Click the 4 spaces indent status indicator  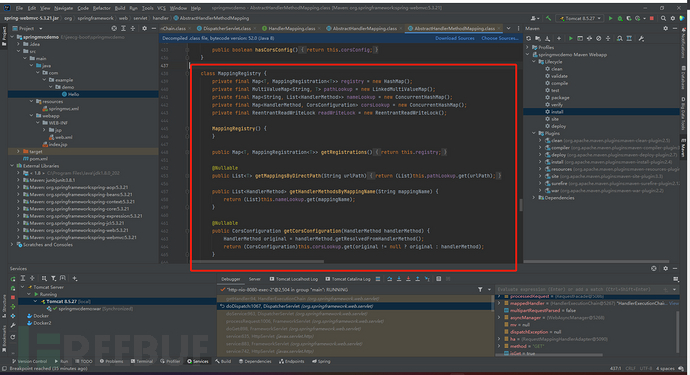[665, 368]
